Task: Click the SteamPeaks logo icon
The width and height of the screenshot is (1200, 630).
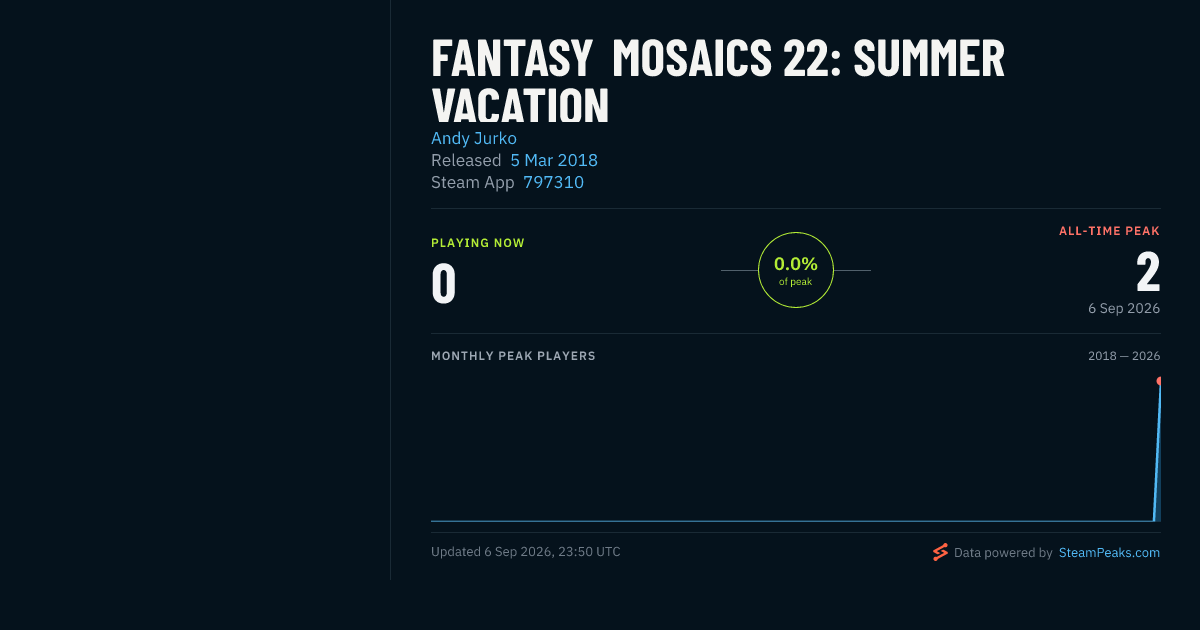Action: pyautogui.click(x=940, y=552)
